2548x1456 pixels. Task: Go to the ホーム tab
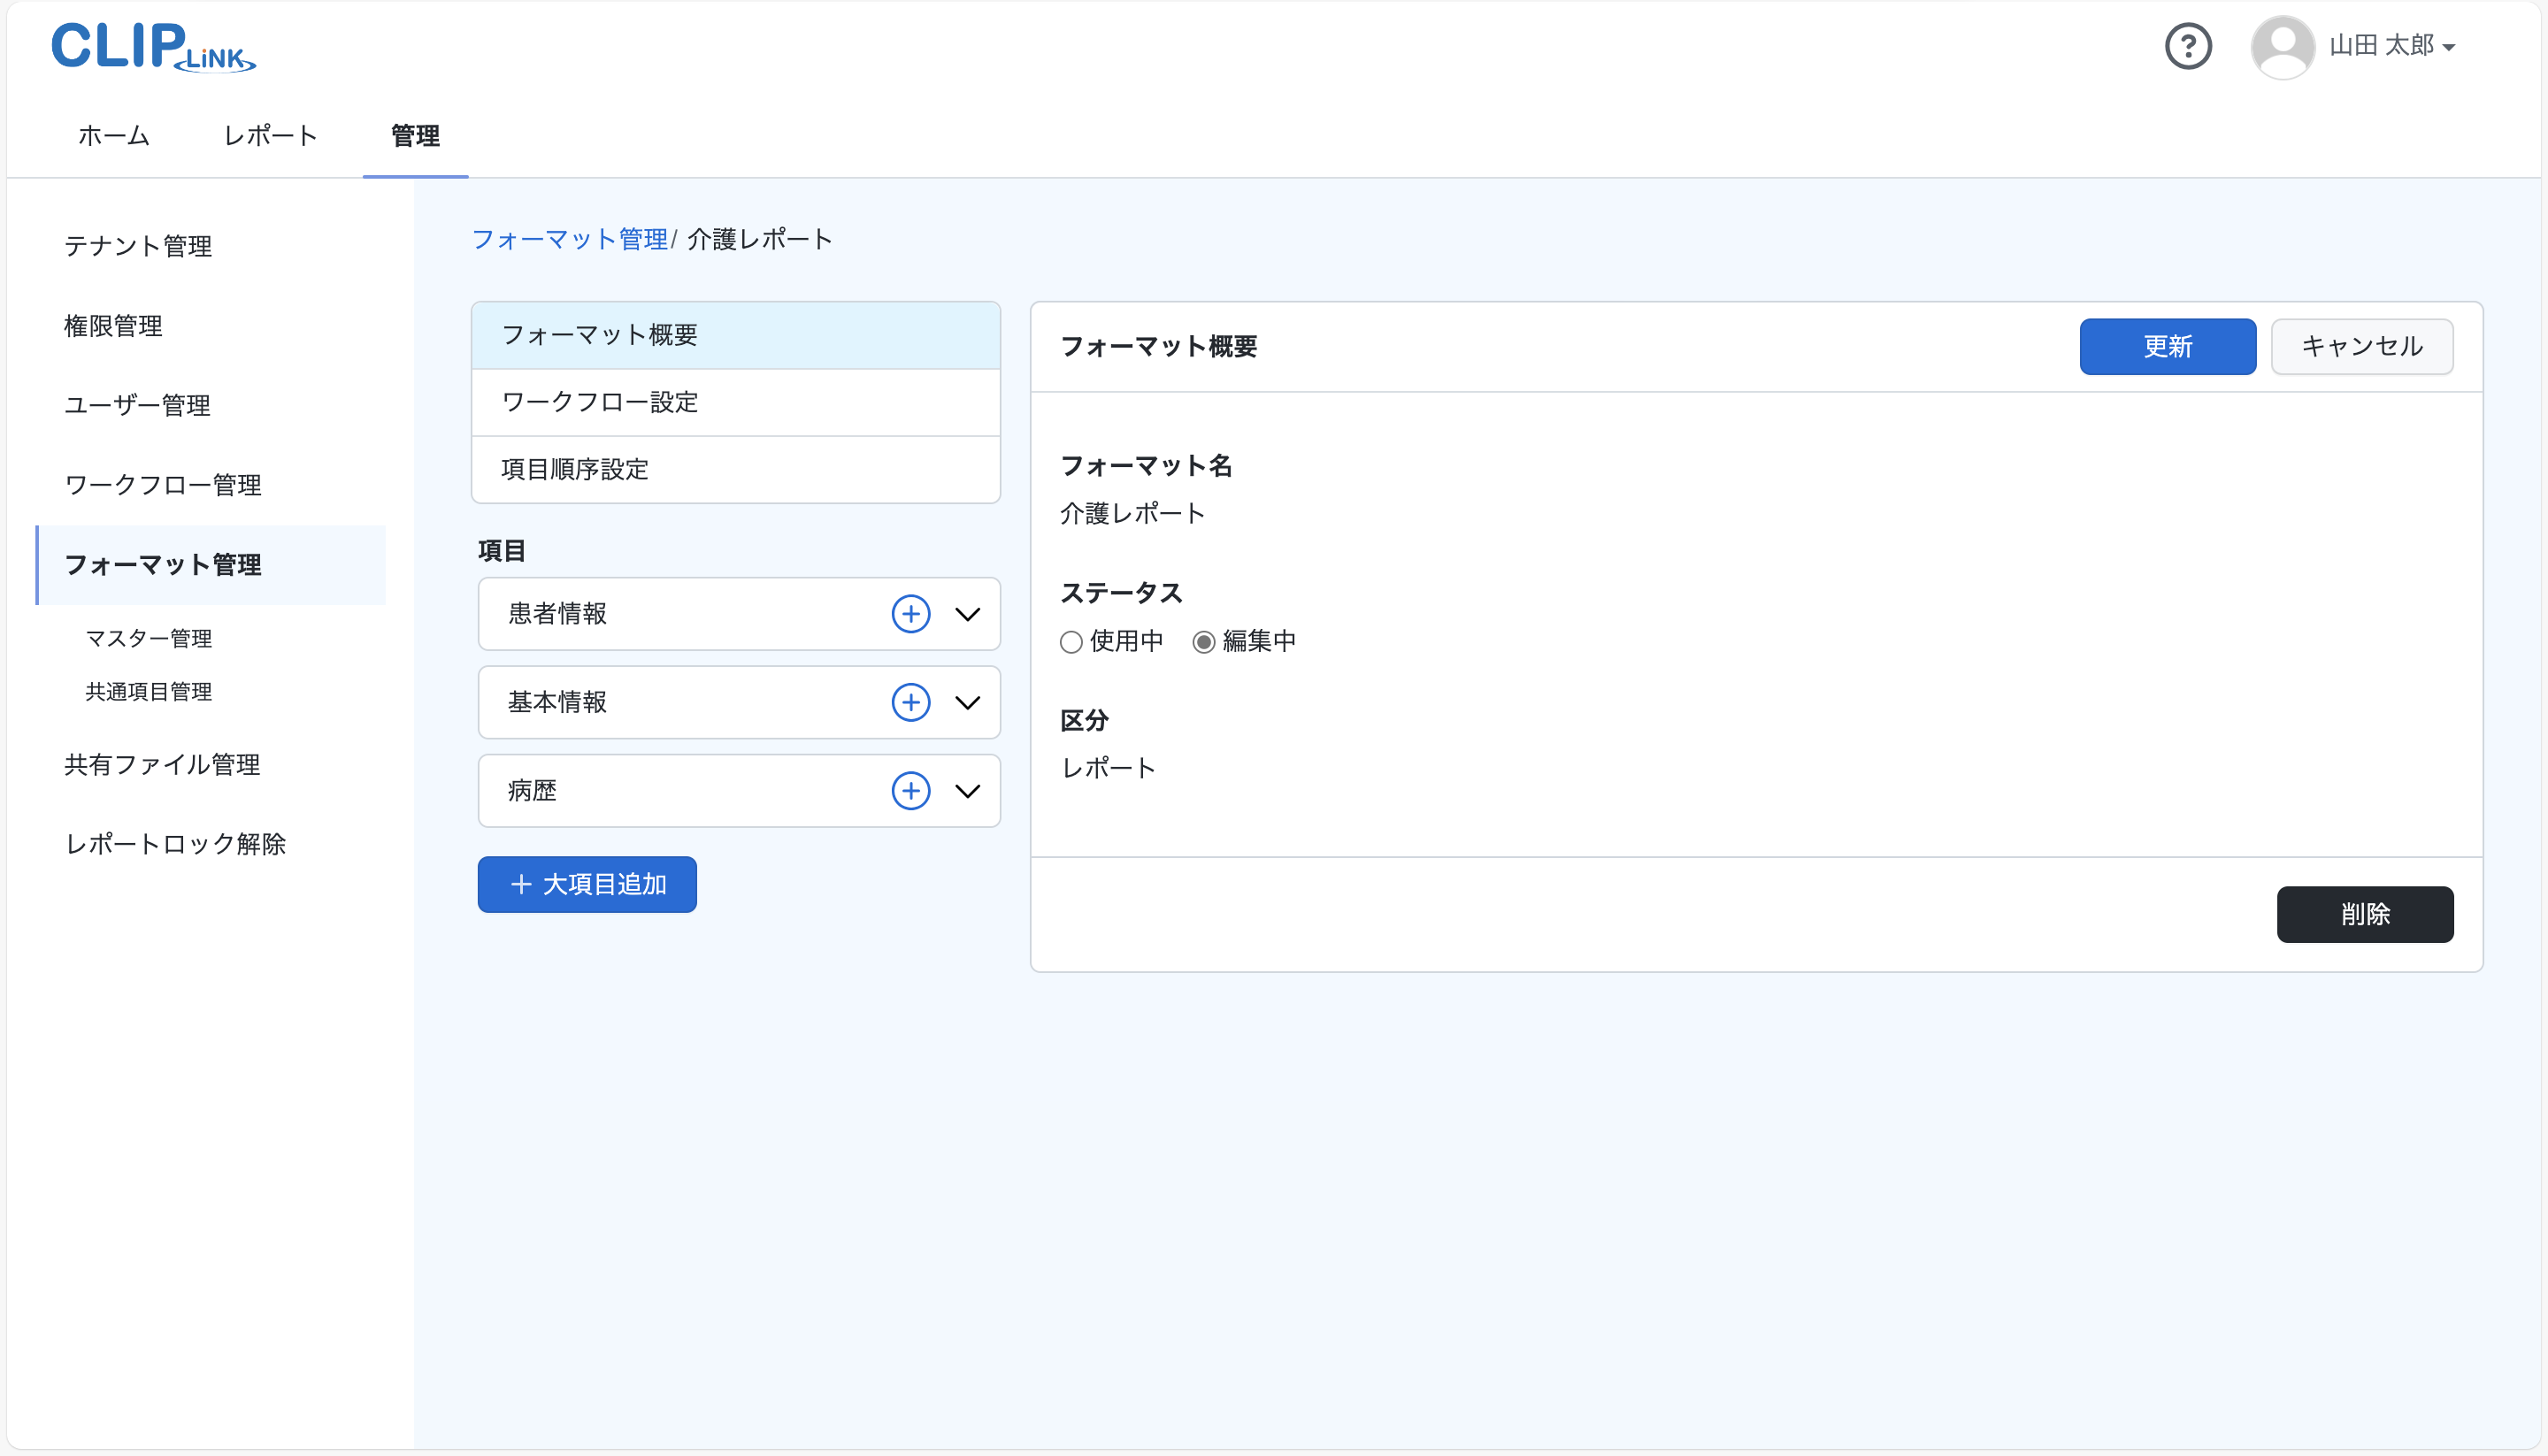pyautogui.click(x=114, y=136)
